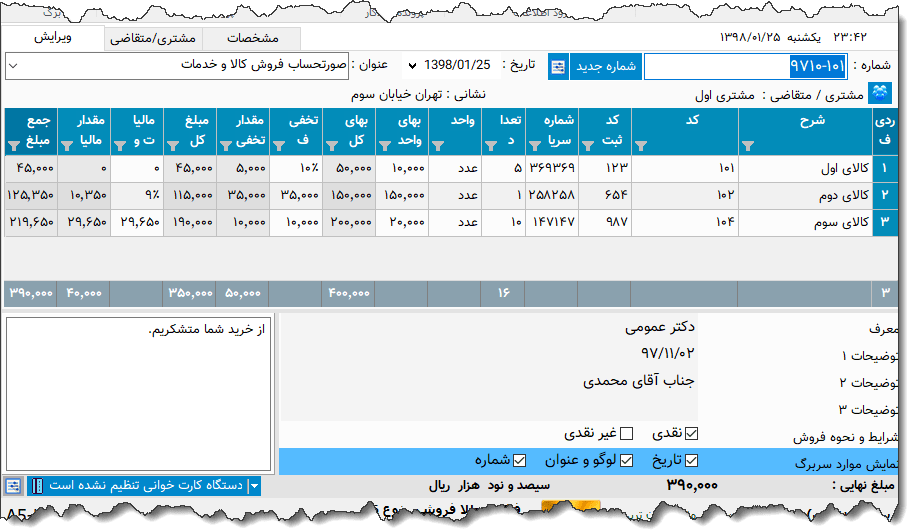Click the notes box از خرید شما متشکریم

coord(138,394)
